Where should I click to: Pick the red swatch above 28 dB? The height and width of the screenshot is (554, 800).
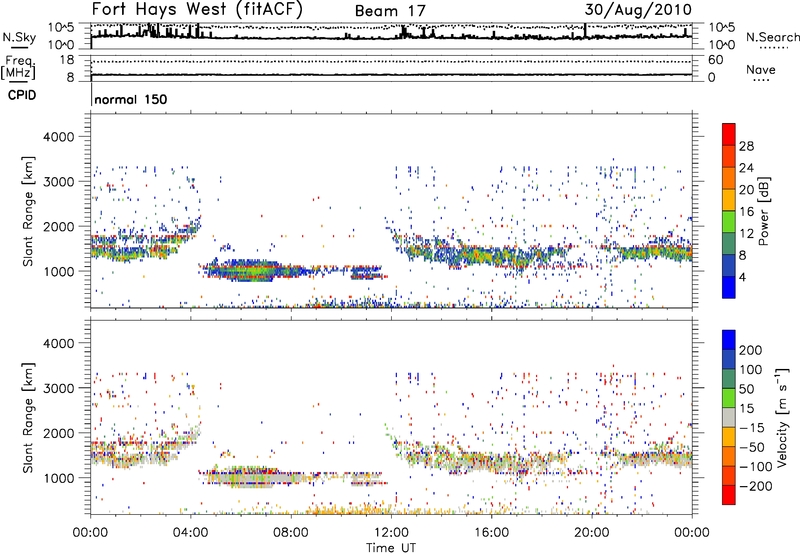(729, 133)
